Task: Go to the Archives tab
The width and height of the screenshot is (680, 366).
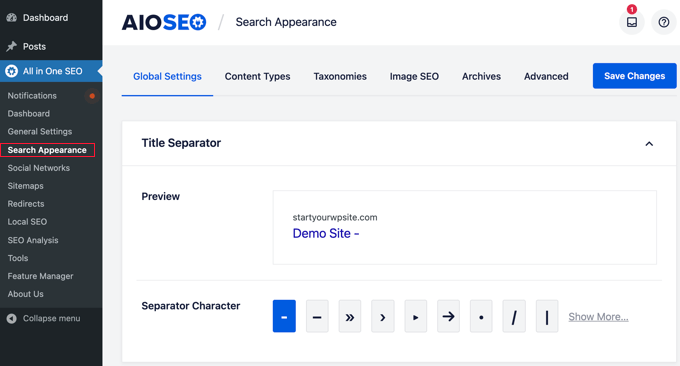Action: (x=481, y=77)
